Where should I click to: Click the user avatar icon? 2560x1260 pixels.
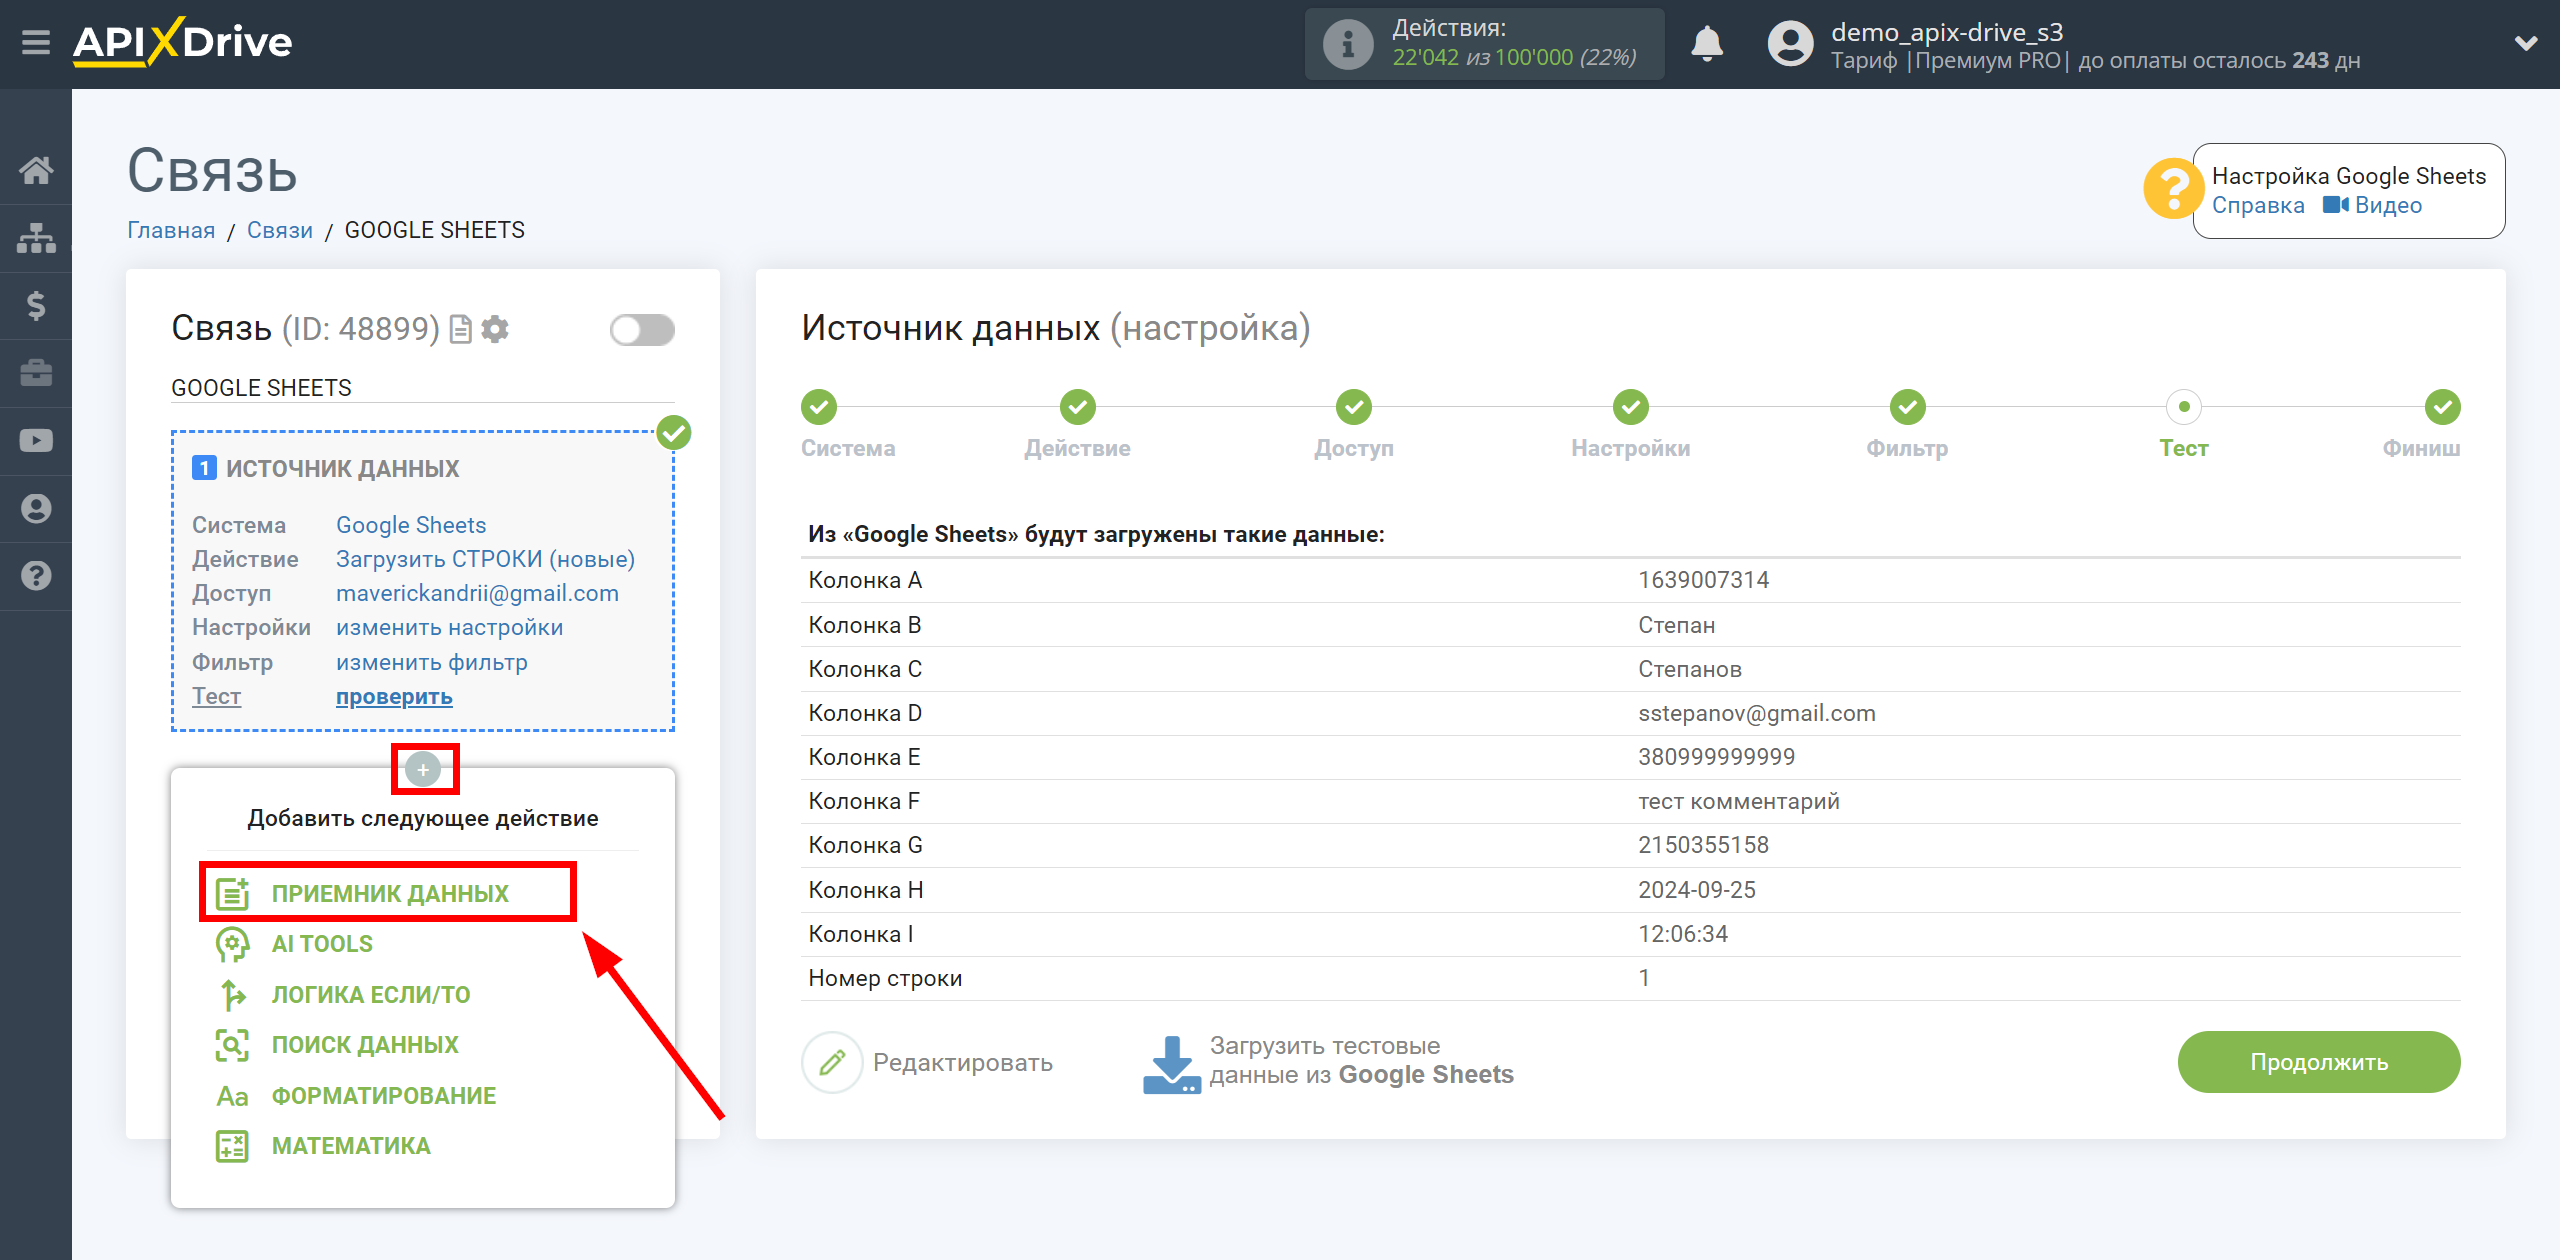pyautogui.click(x=1790, y=44)
